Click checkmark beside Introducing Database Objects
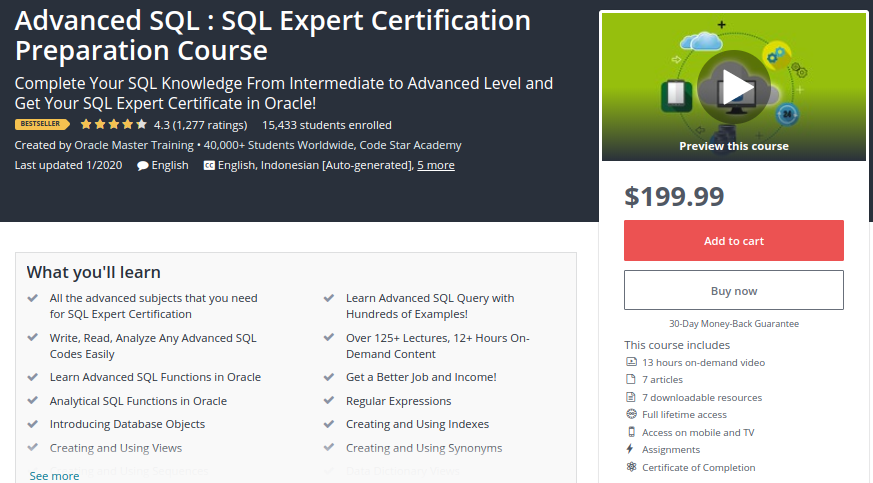873x483 pixels. (x=32, y=423)
